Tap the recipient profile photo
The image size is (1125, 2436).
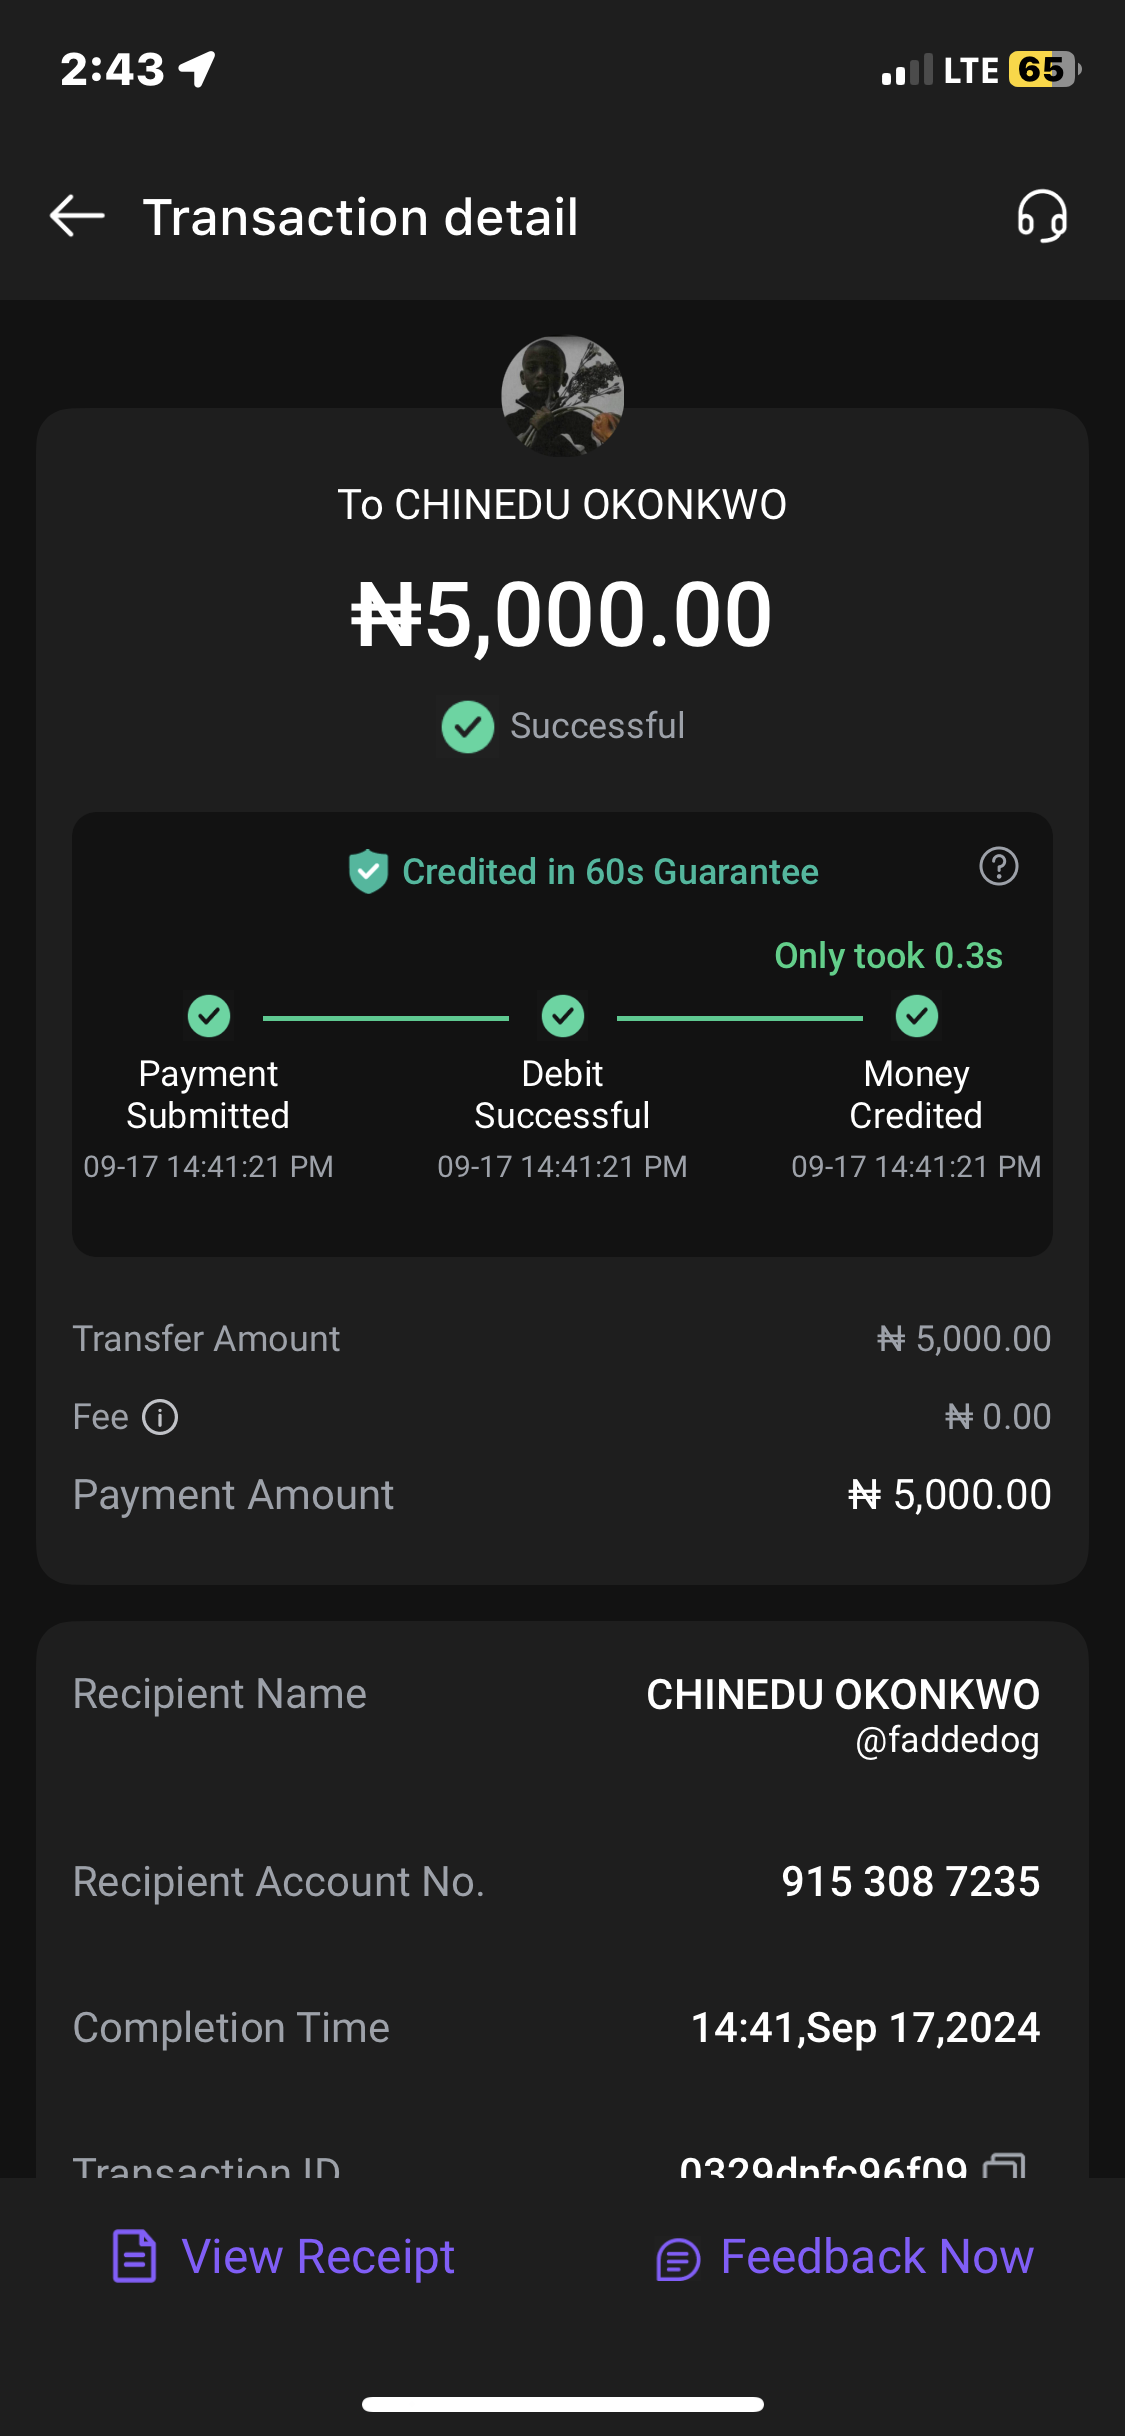pyautogui.click(x=562, y=396)
